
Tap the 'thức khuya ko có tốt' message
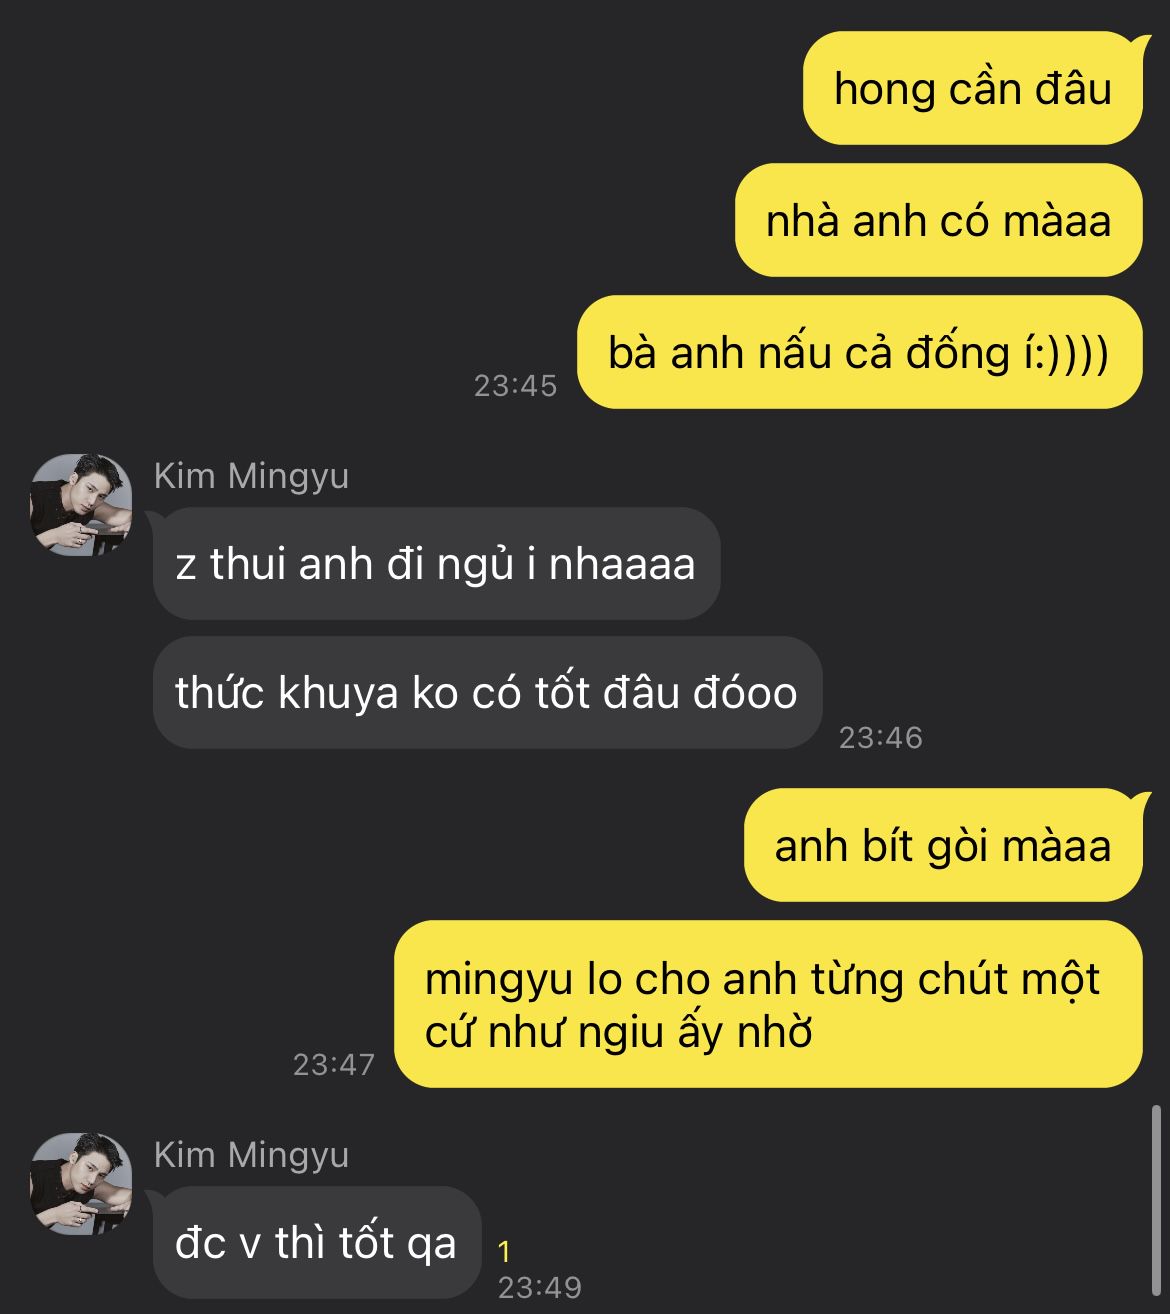(487, 693)
